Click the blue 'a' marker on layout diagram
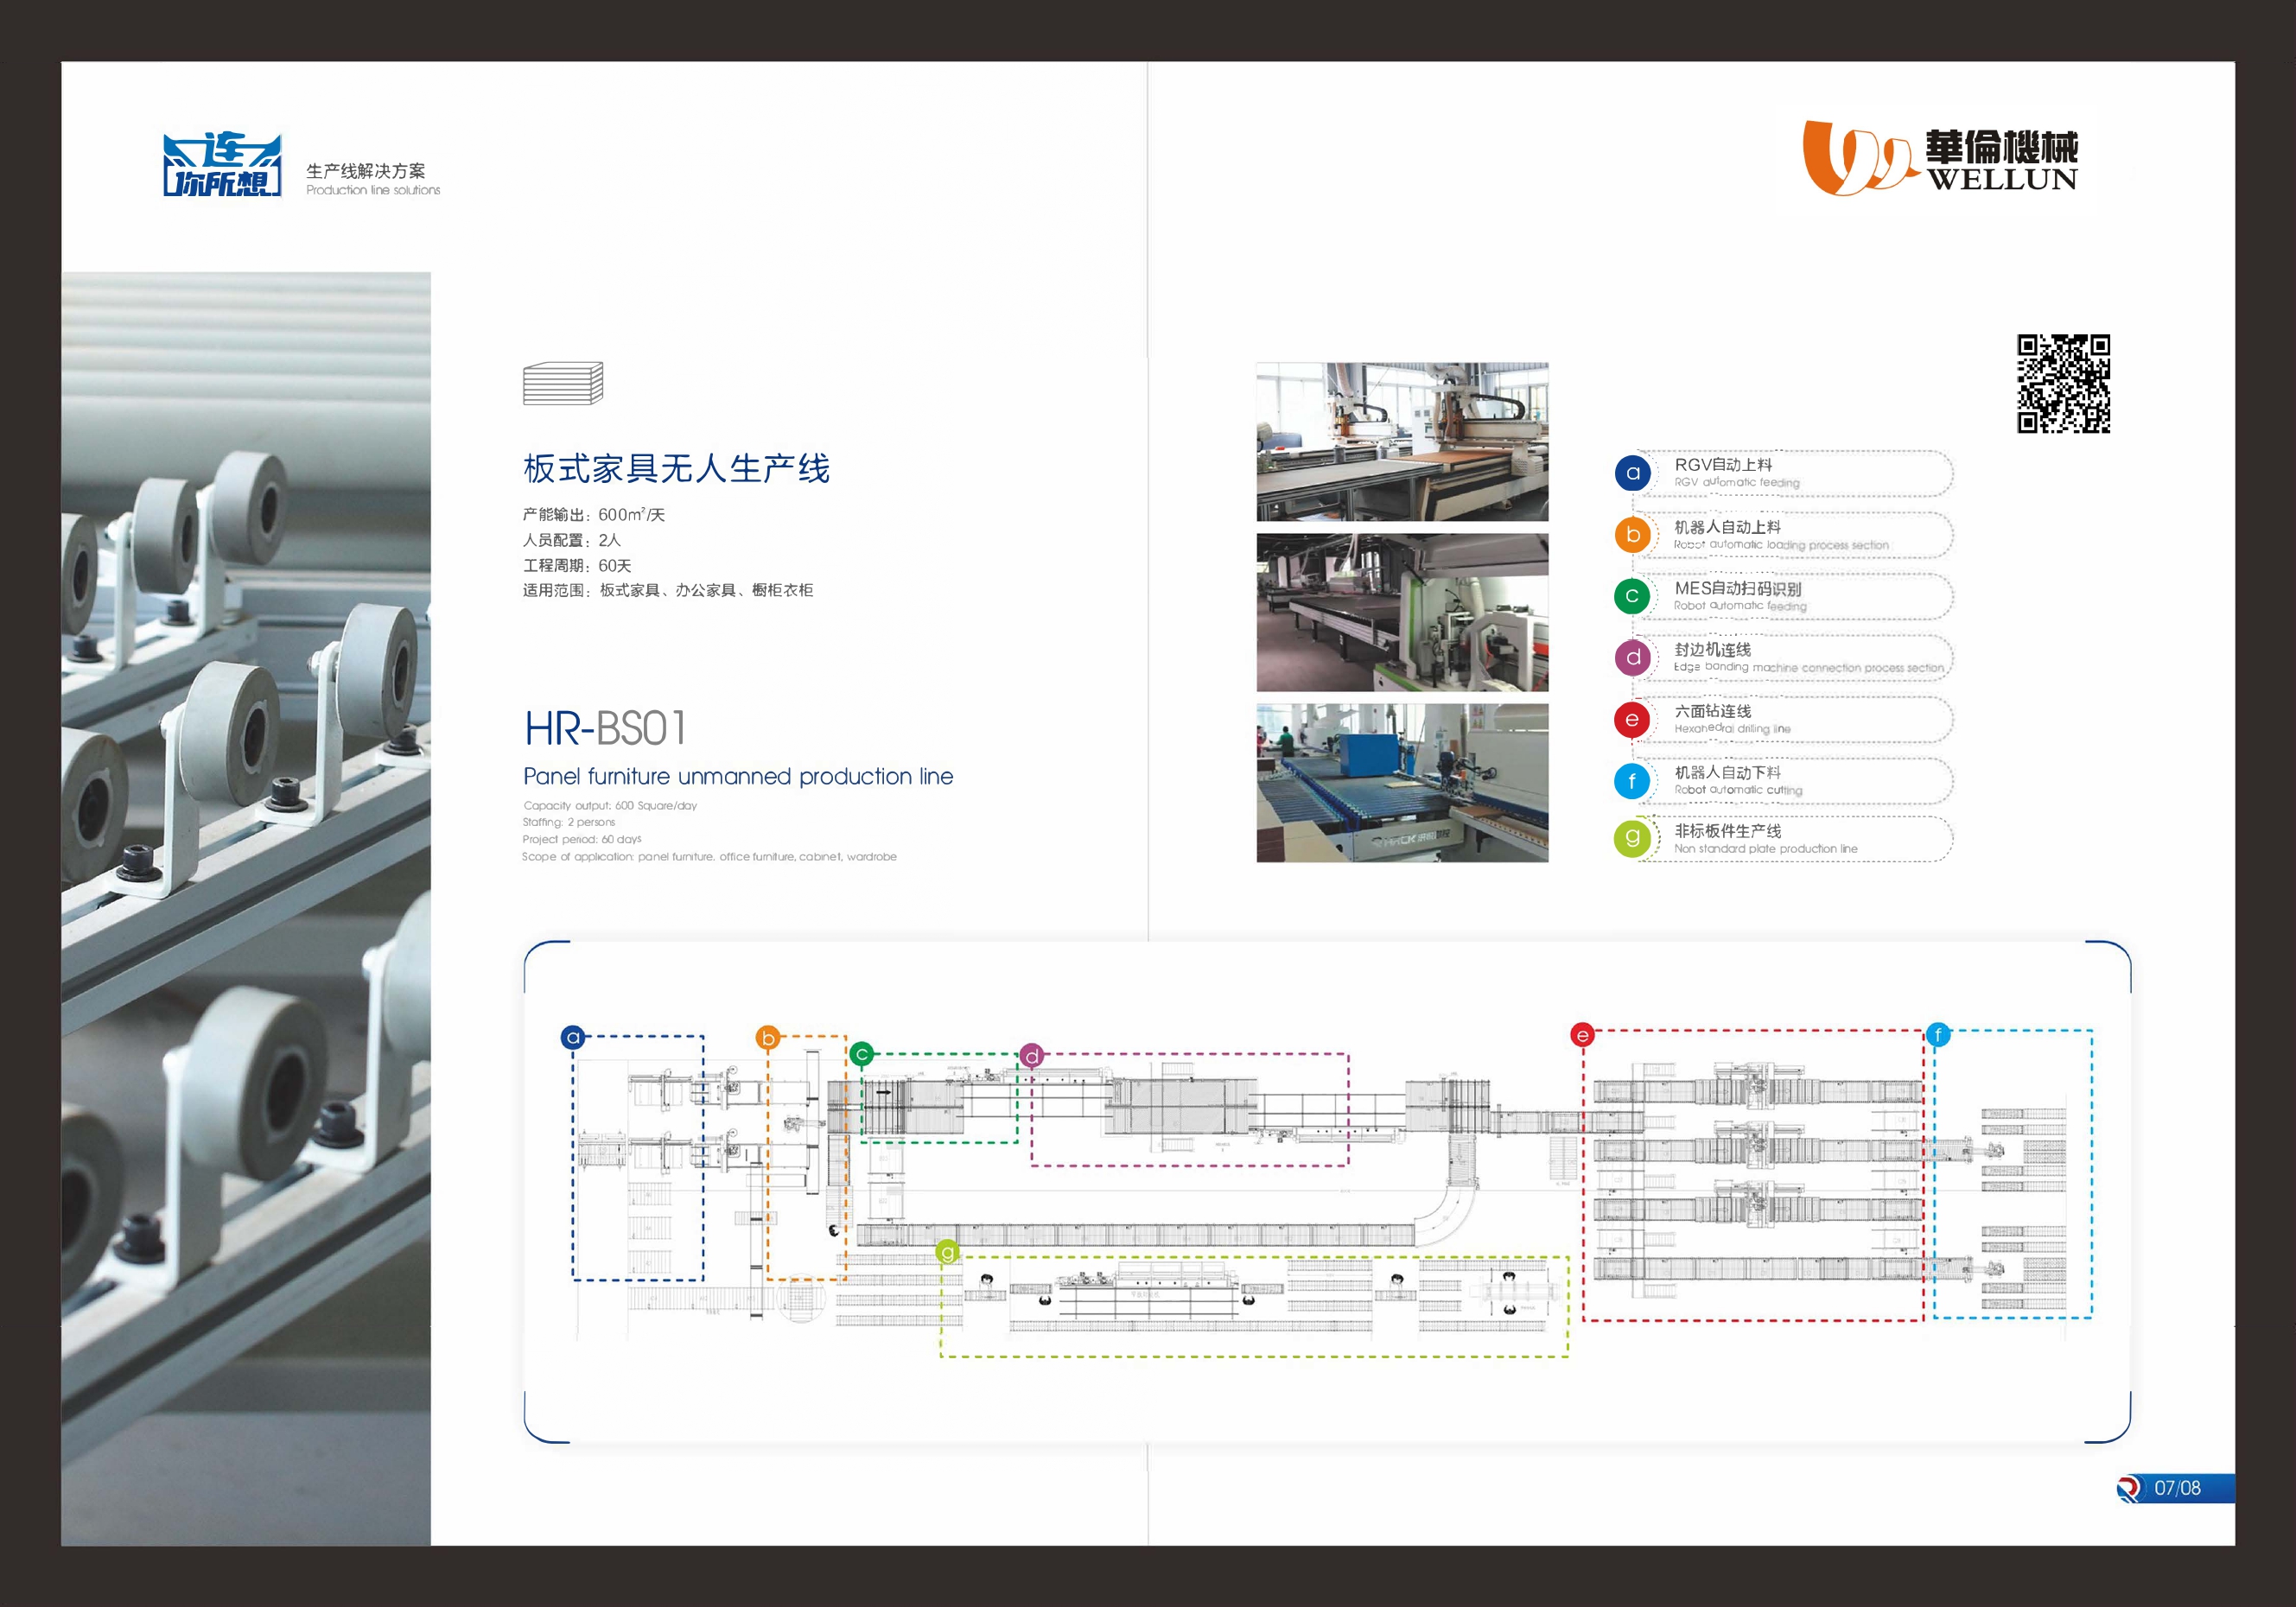This screenshot has width=2296, height=1607. [573, 1038]
